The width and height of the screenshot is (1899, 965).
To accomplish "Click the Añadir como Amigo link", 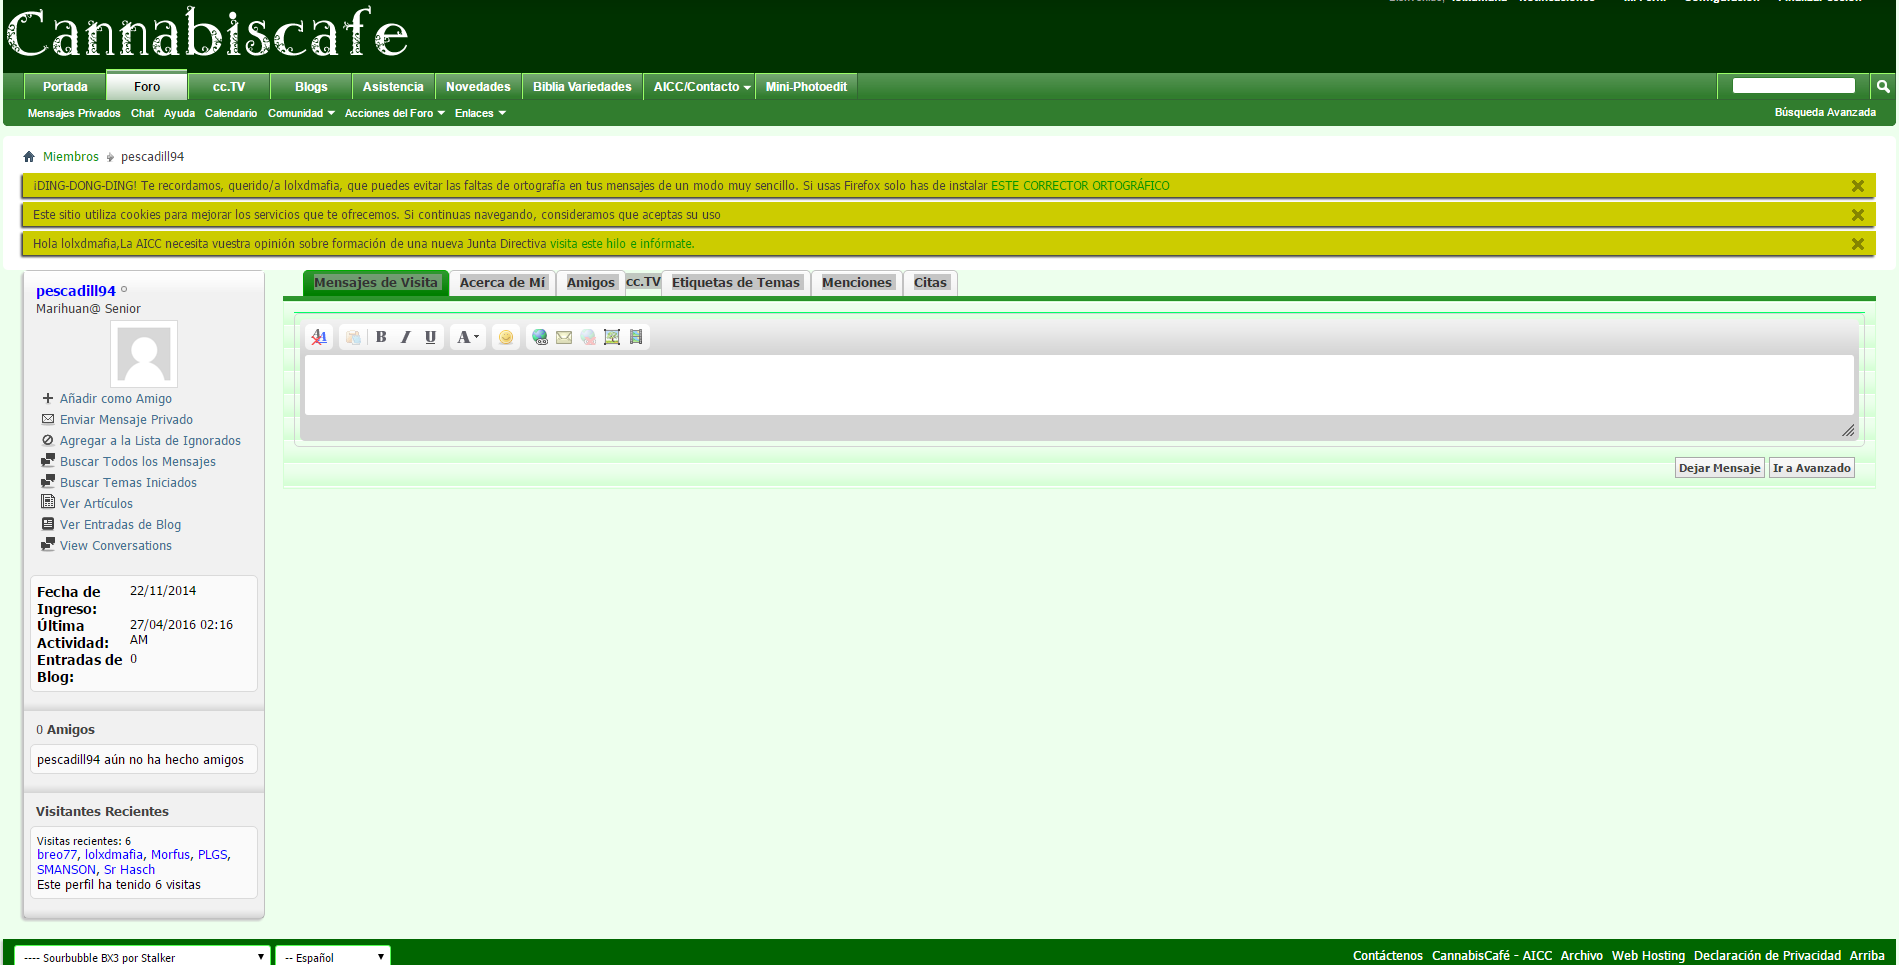I will tap(116, 399).
